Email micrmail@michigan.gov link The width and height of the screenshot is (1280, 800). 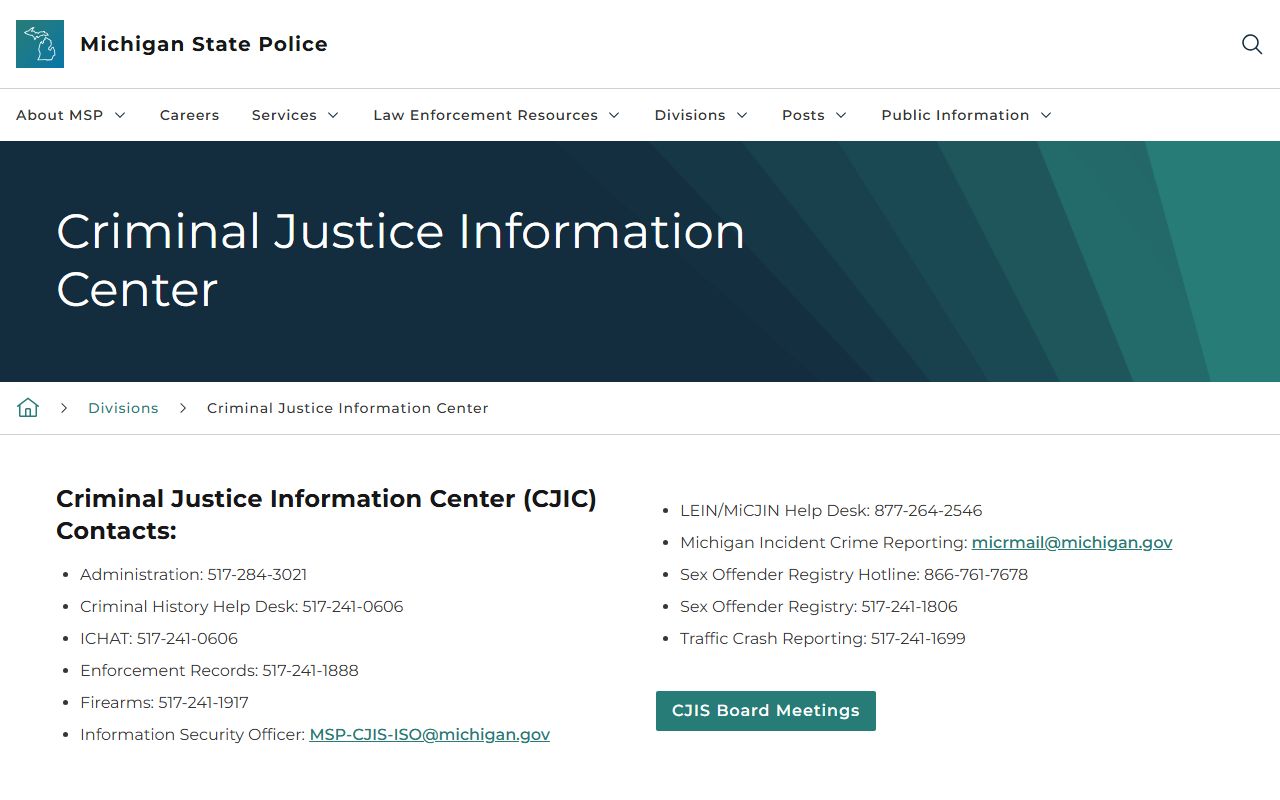click(1072, 542)
